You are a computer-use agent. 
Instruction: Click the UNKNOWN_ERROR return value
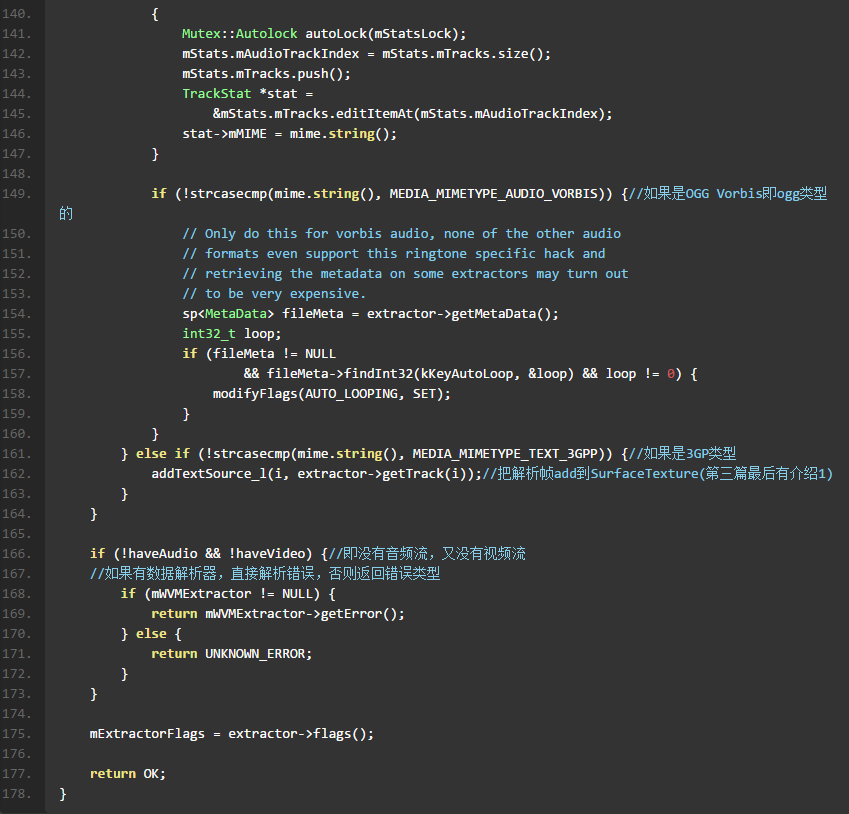[x=258, y=654]
